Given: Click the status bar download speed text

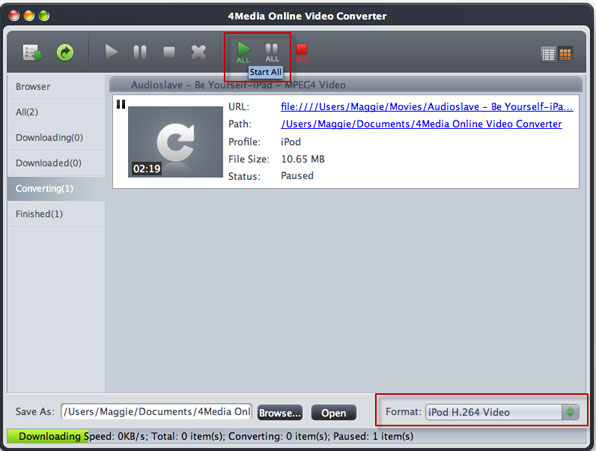Looking at the screenshot, I should pyautogui.click(x=216, y=436).
